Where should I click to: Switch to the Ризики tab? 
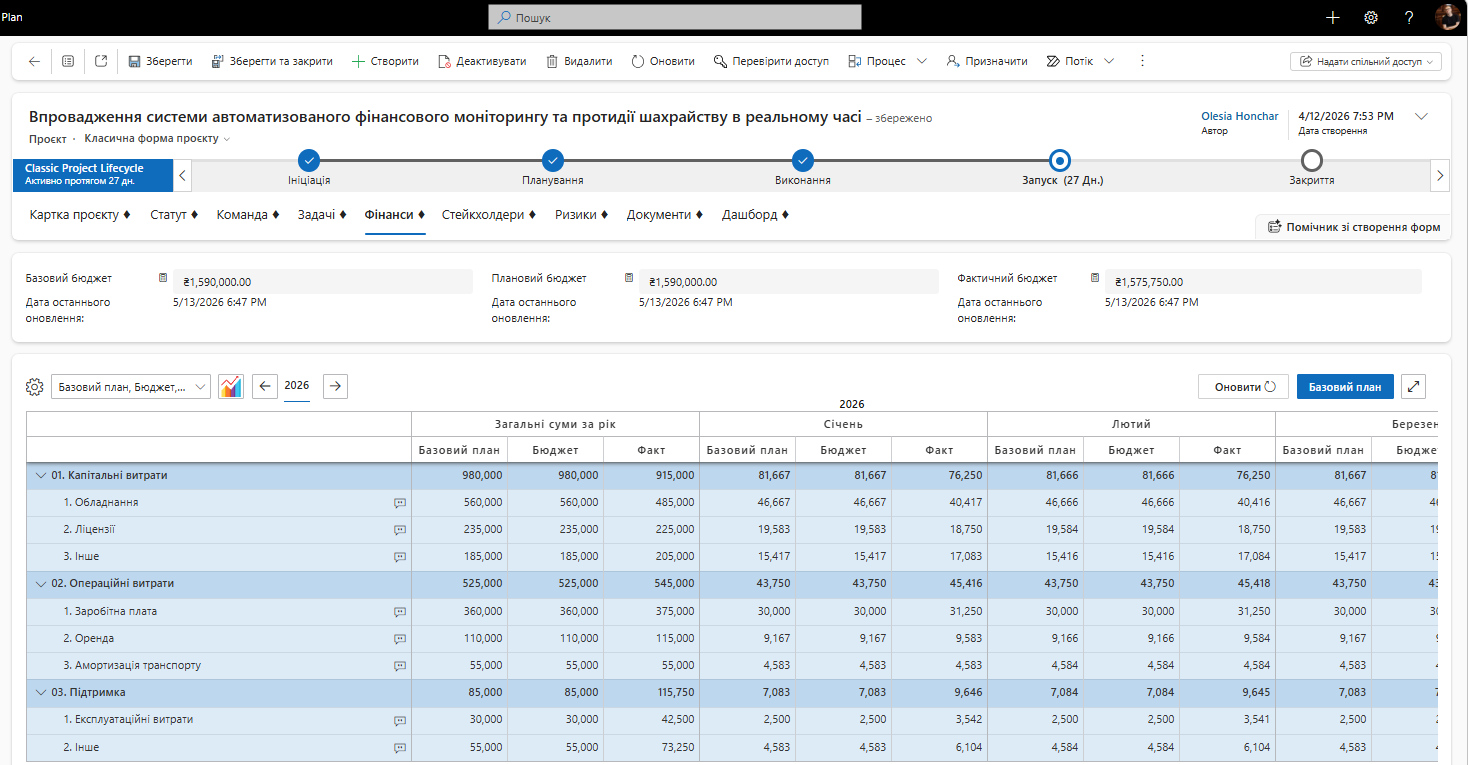pyautogui.click(x=581, y=215)
